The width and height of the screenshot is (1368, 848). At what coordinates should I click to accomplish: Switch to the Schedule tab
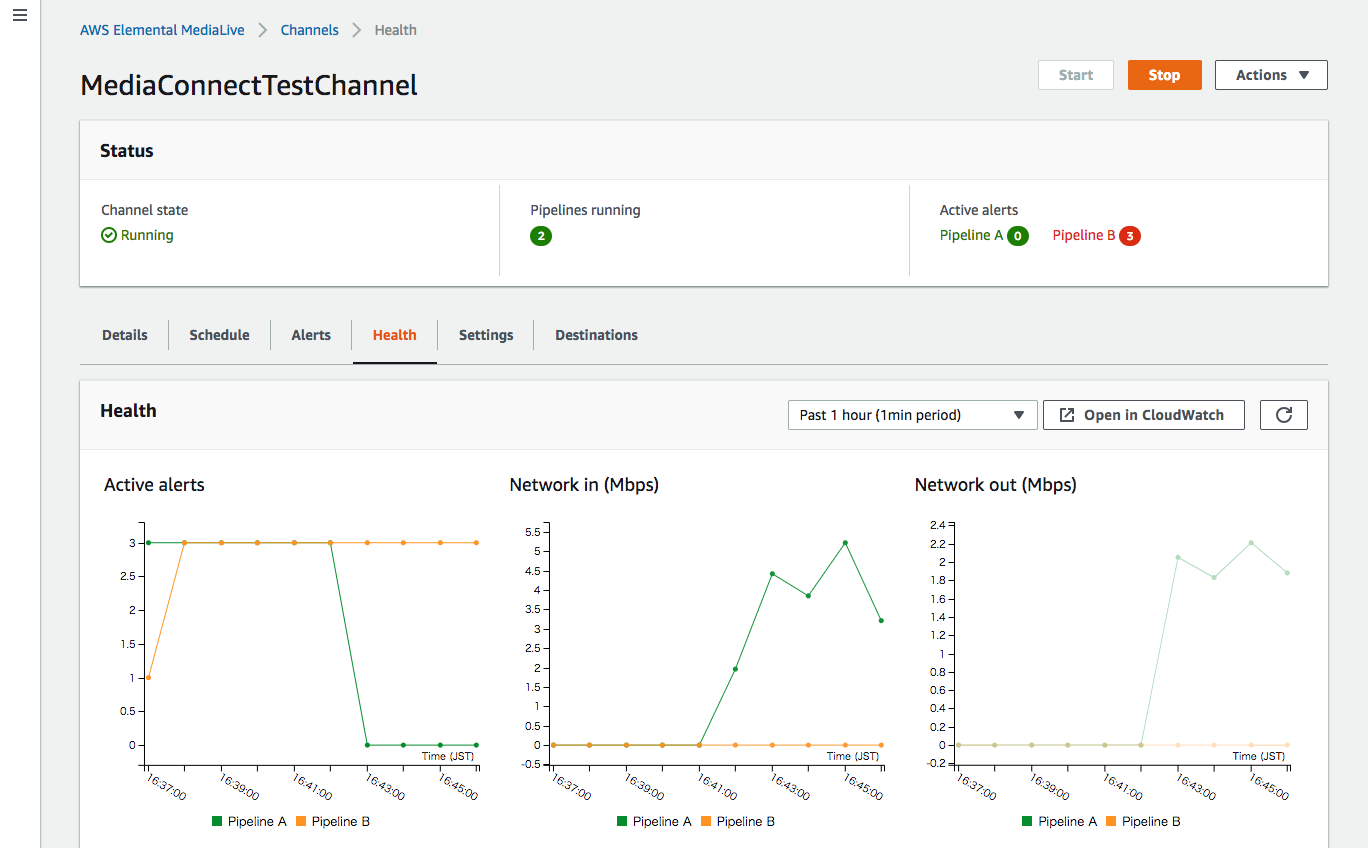219,335
